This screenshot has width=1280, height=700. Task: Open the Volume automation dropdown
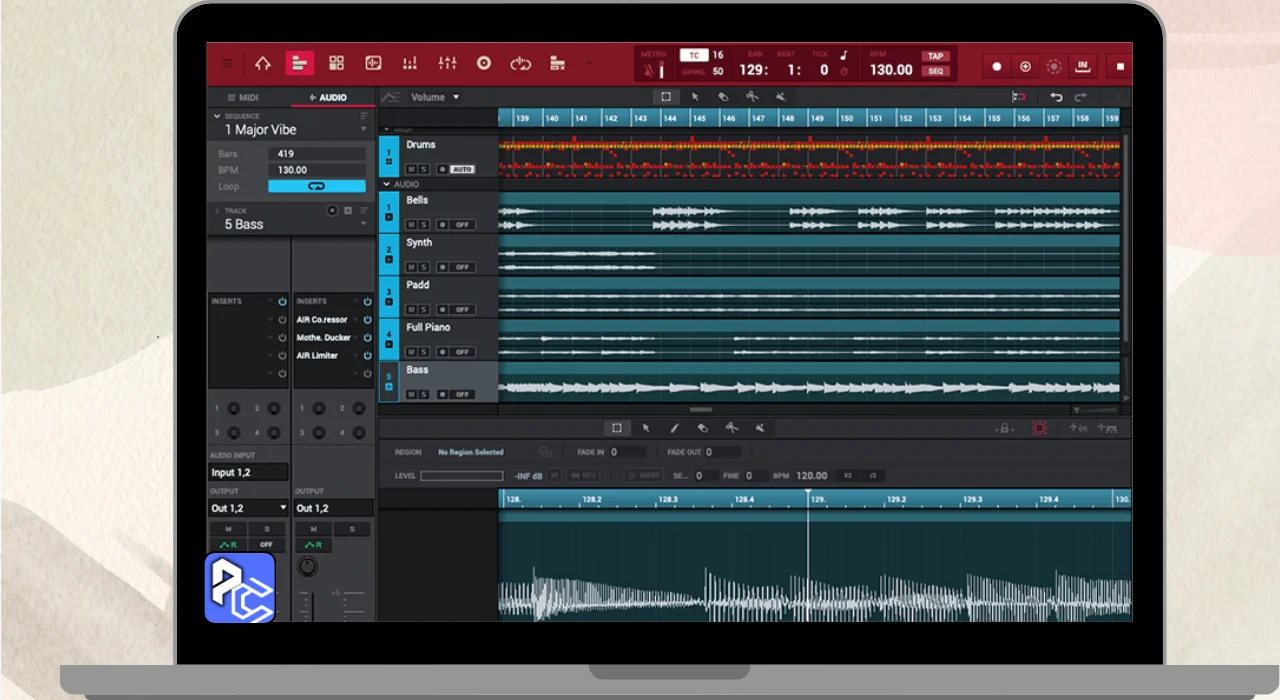point(435,97)
